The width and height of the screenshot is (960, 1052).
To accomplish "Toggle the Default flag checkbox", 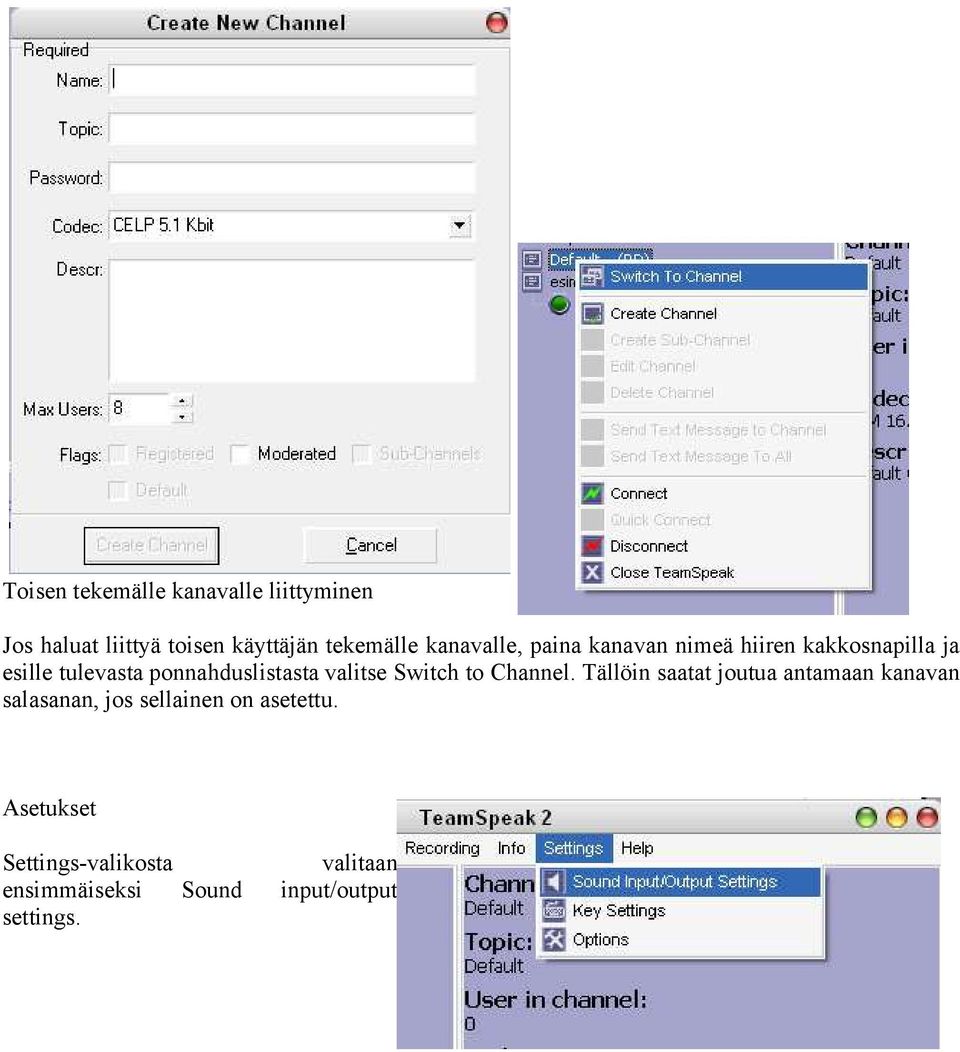I will [x=118, y=490].
